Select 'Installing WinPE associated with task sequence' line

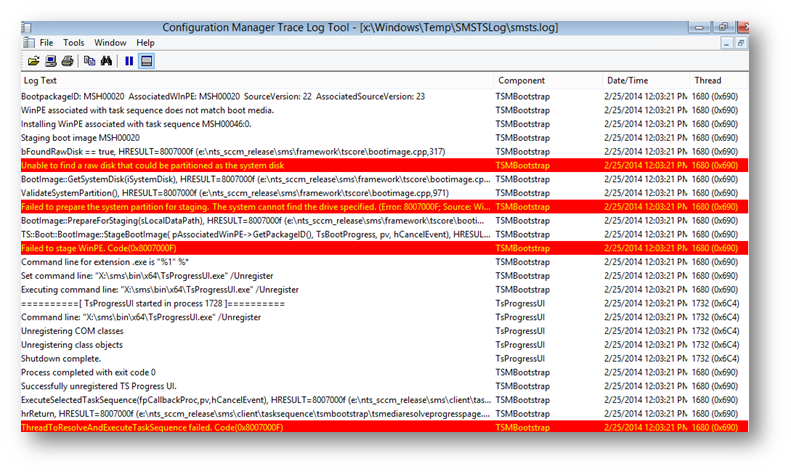(x=385, y=124)
